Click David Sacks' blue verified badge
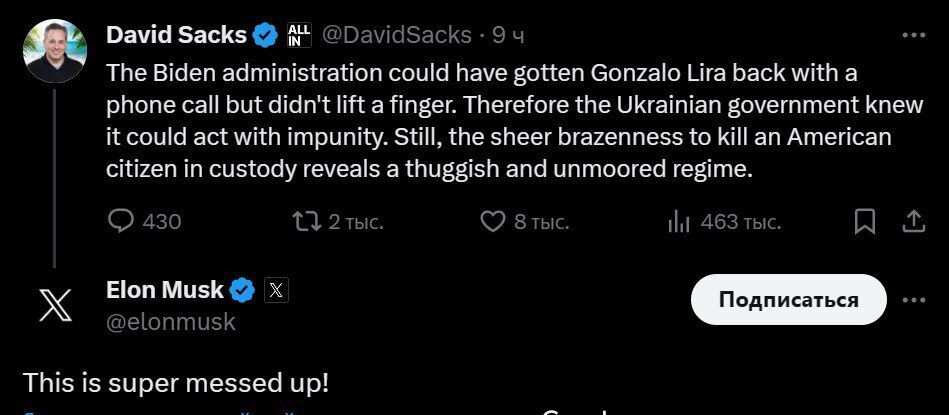This screenshot has height=415, width=949. pos(265,35)
